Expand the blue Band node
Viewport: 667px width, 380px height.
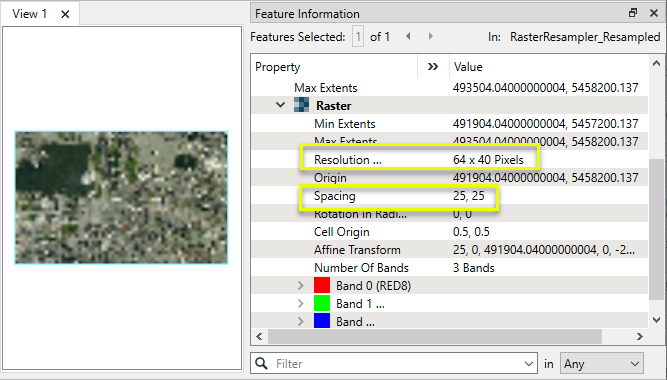300,321
